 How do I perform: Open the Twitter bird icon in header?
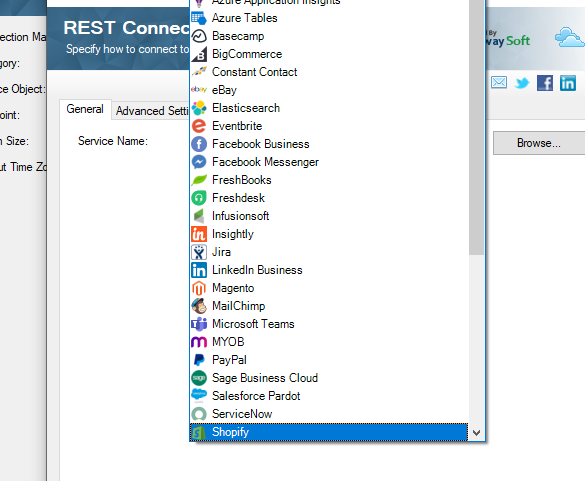click(522, 82)
